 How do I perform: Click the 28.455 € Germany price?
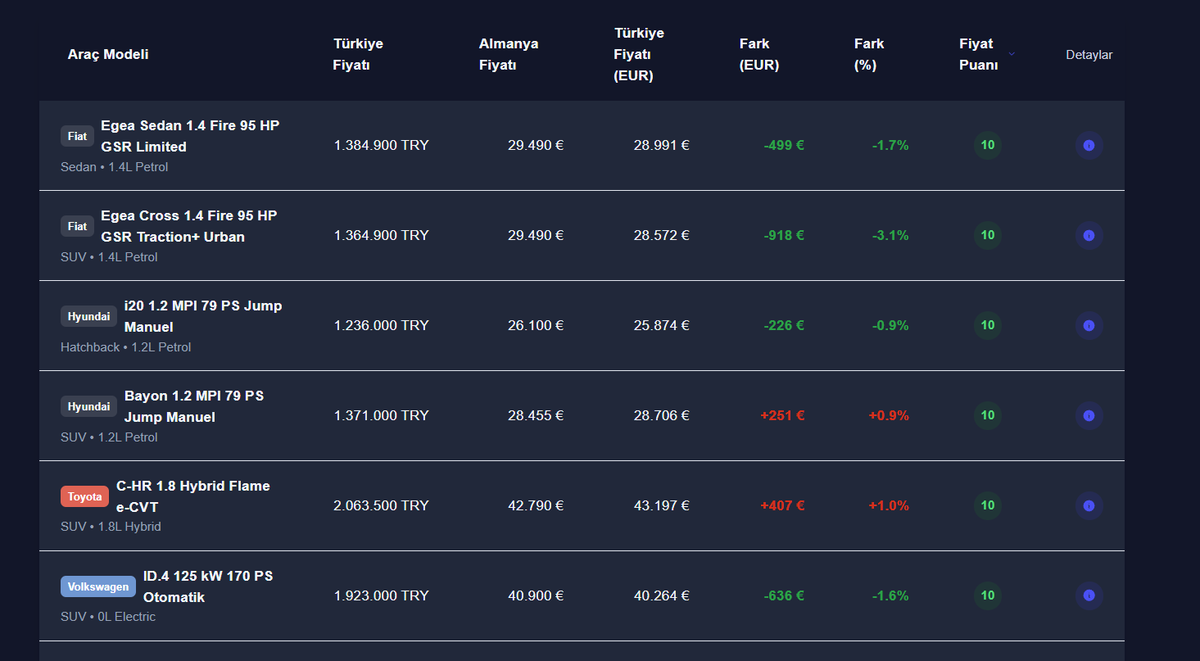536,415
